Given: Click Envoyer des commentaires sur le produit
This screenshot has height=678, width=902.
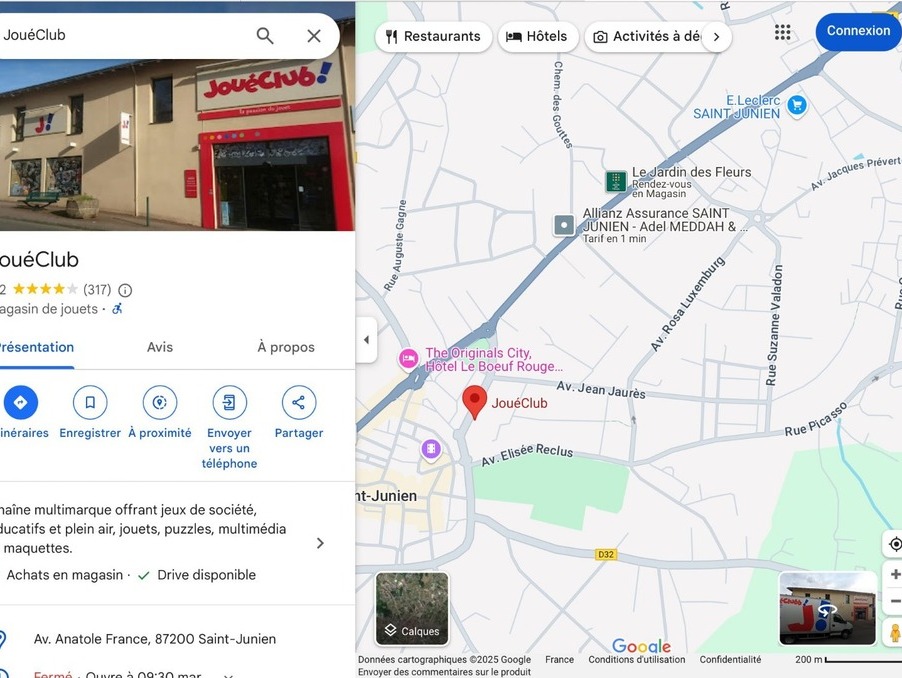Looking at the screenshot, I should (x=444, y=672).
